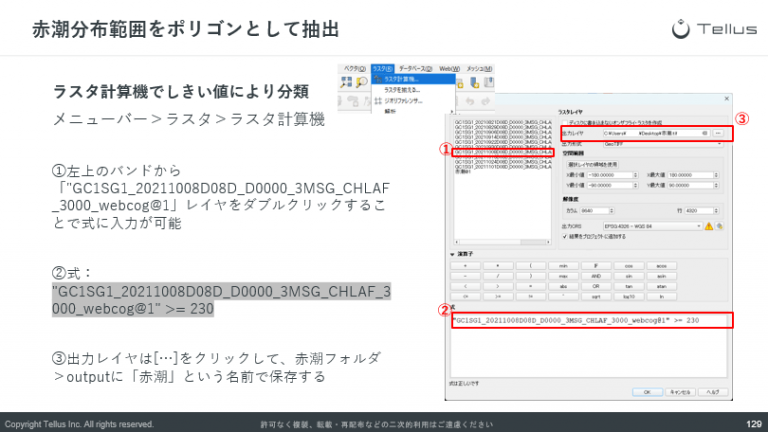Open the メッシュ menu
Image resolution: width=768 pixels, height=432 pixels.
pos(479,69)
